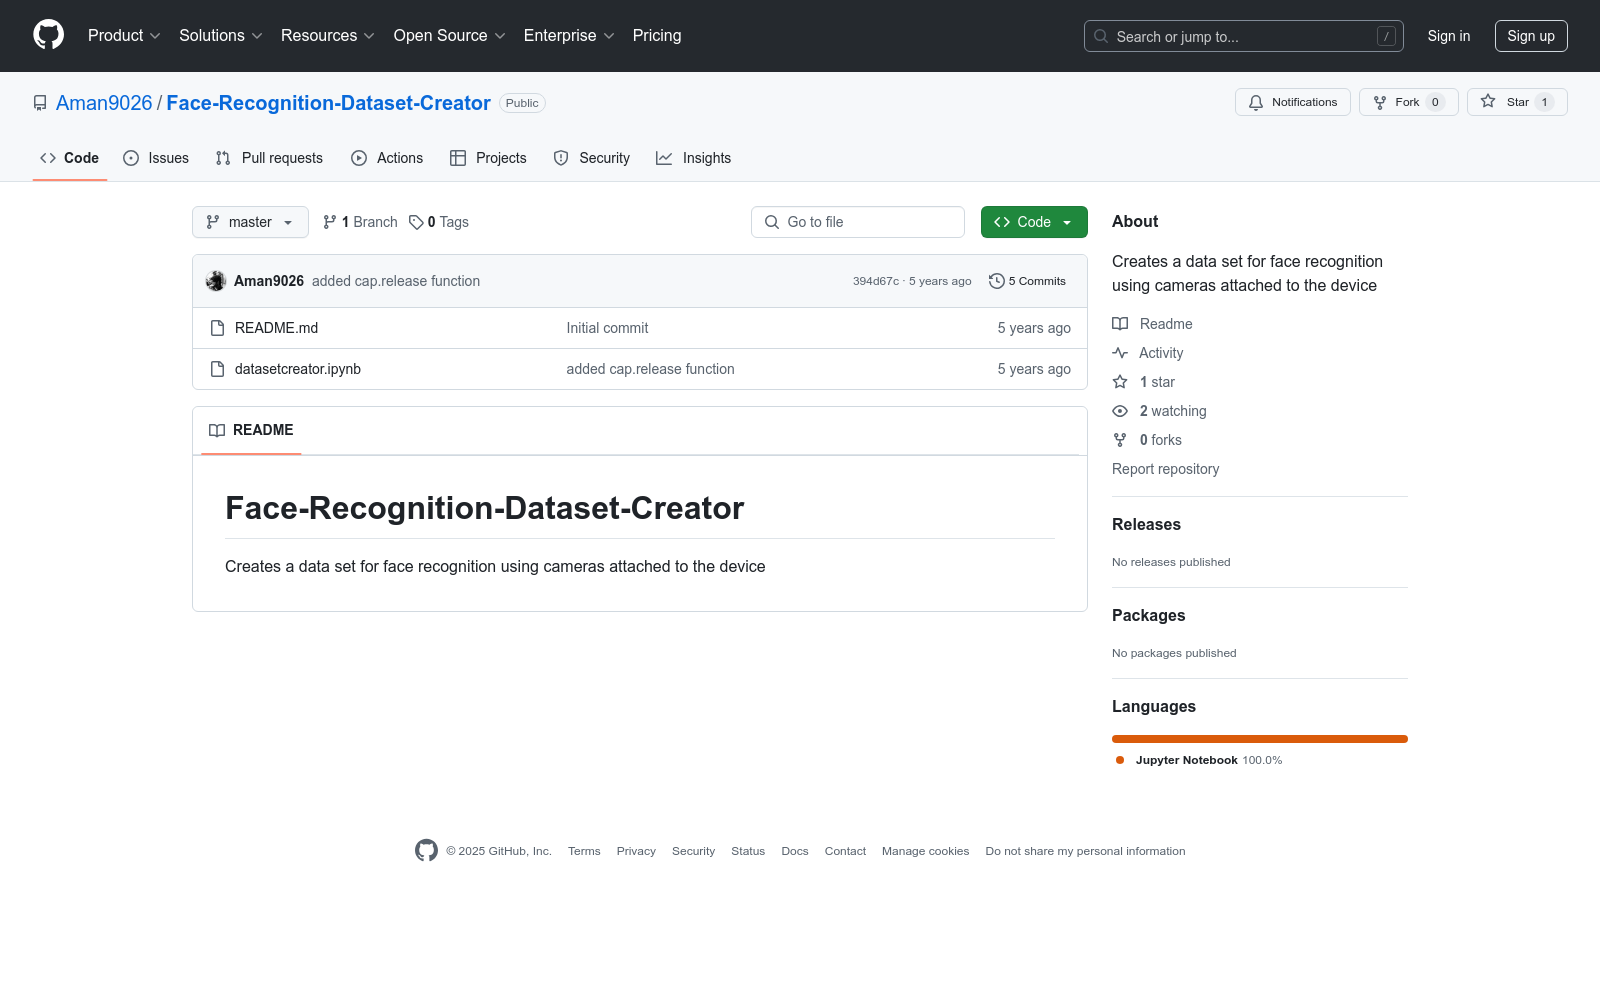Viewport: 1600px width, 1000px height.
Task: Click the Sign up button
Action: click(1531, 36)
